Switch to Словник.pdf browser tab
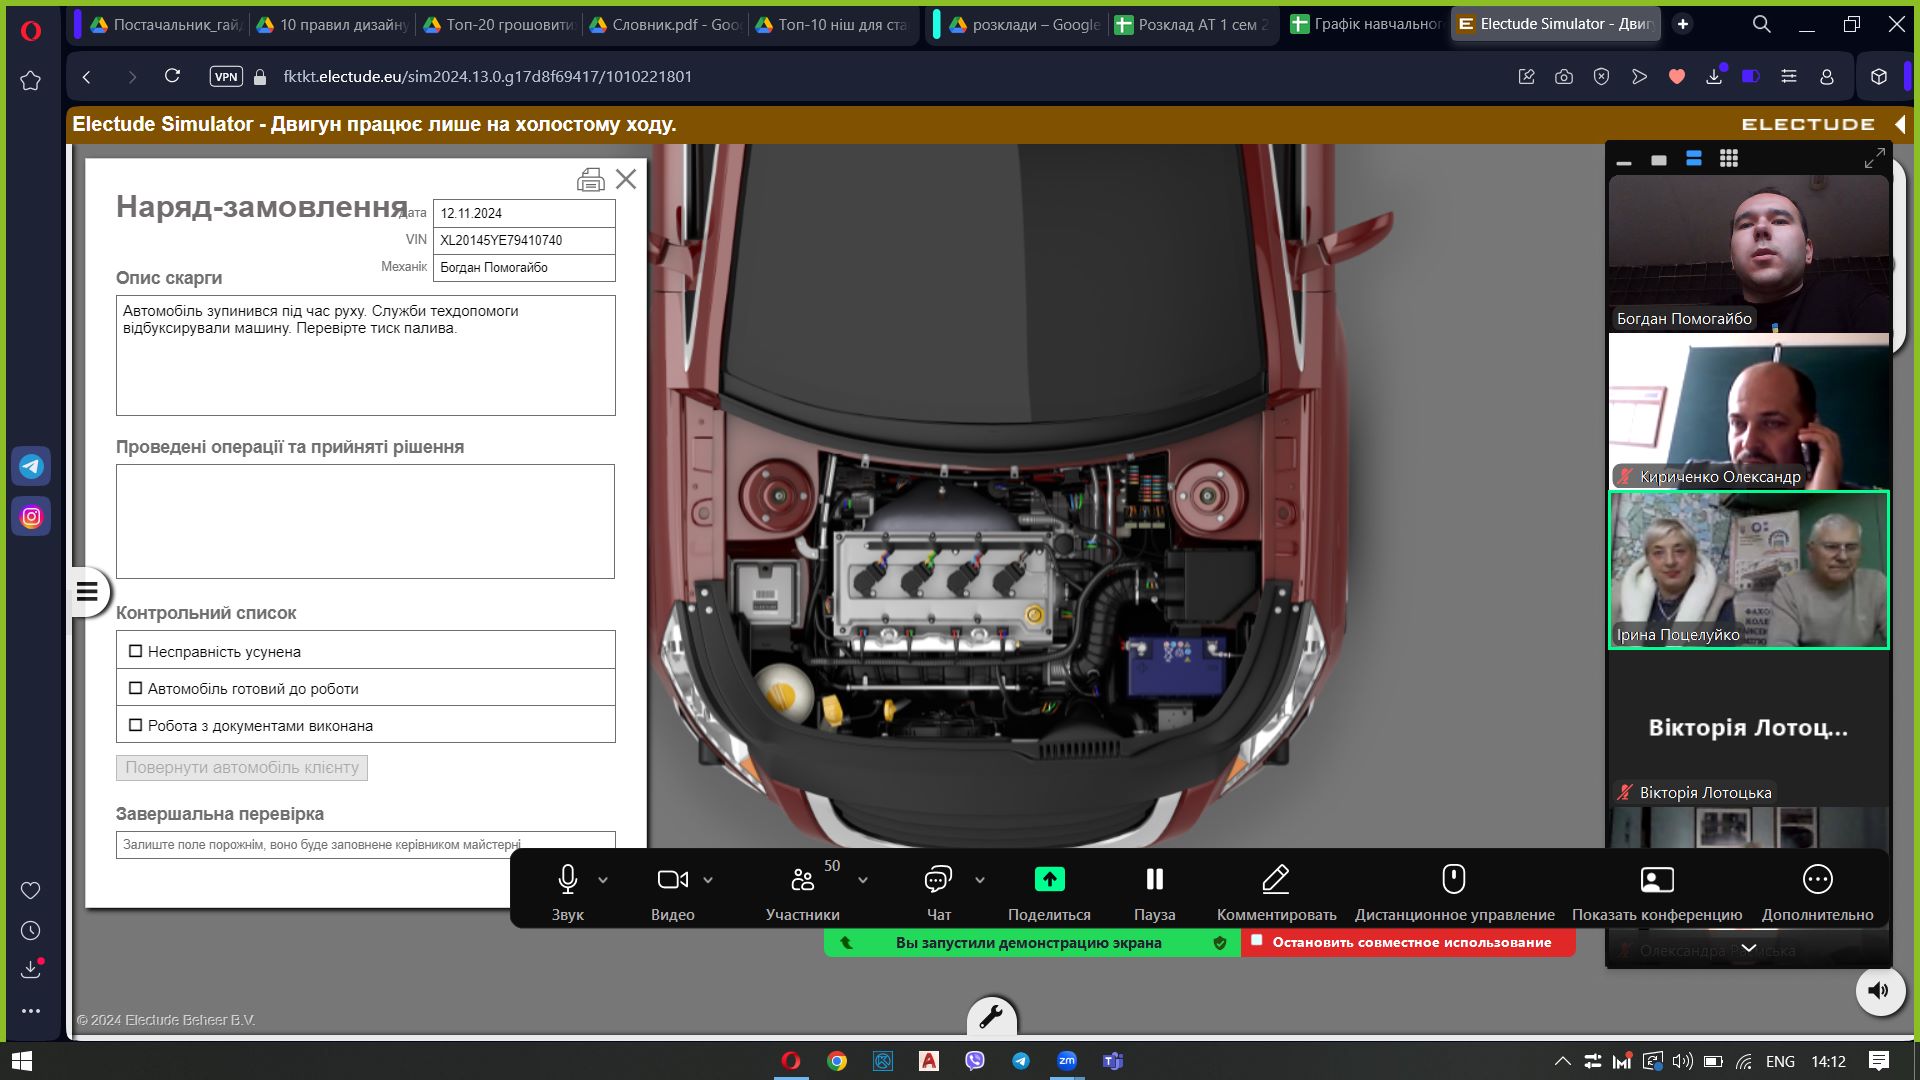The image size is (1920, 1080). [663, 24]
